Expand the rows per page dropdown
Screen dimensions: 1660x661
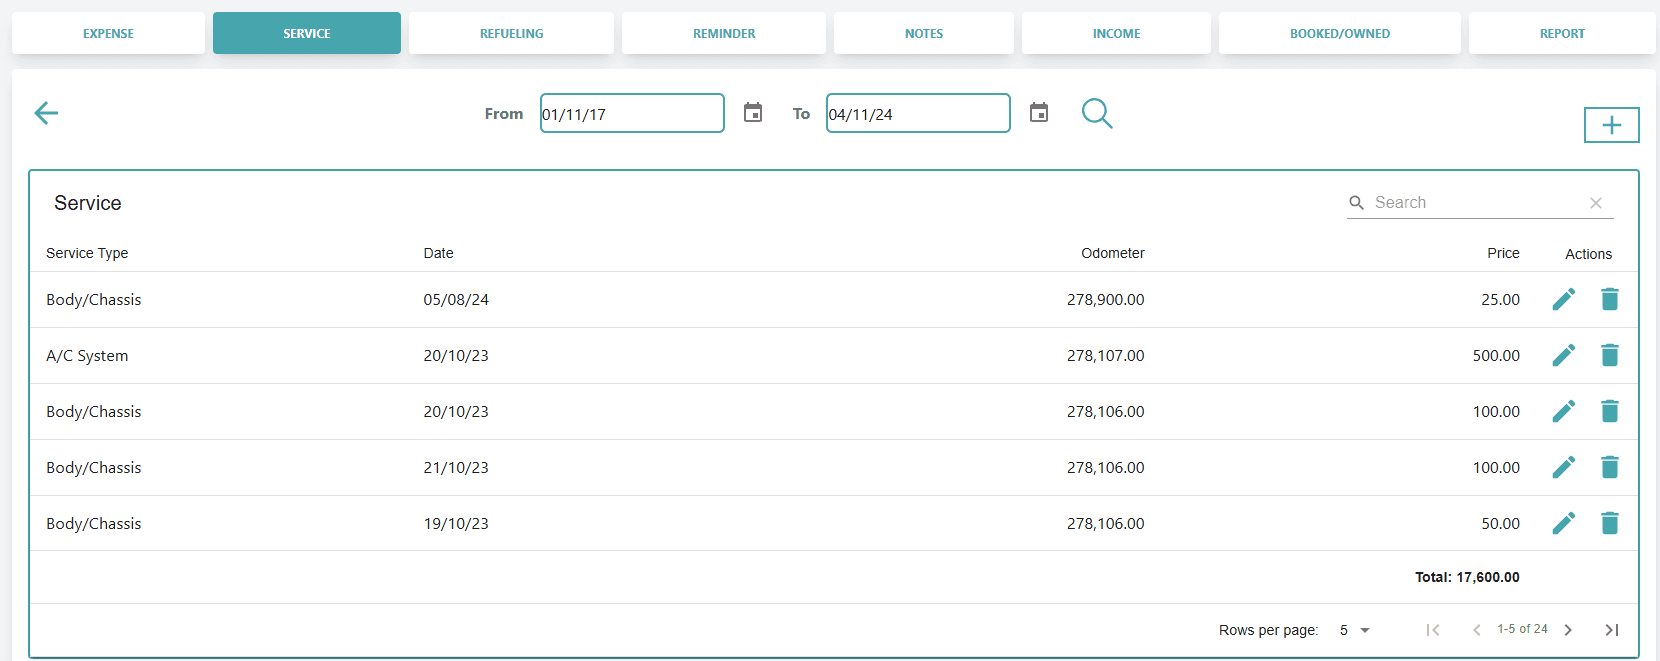coord(1355,630)
